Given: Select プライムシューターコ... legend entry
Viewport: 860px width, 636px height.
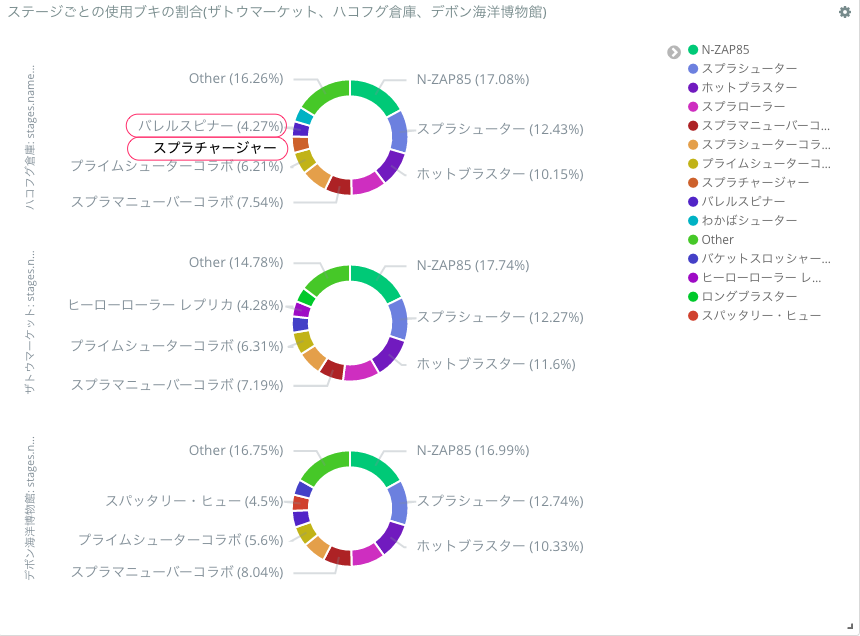Looking at the screenshot, I should 766,163.
